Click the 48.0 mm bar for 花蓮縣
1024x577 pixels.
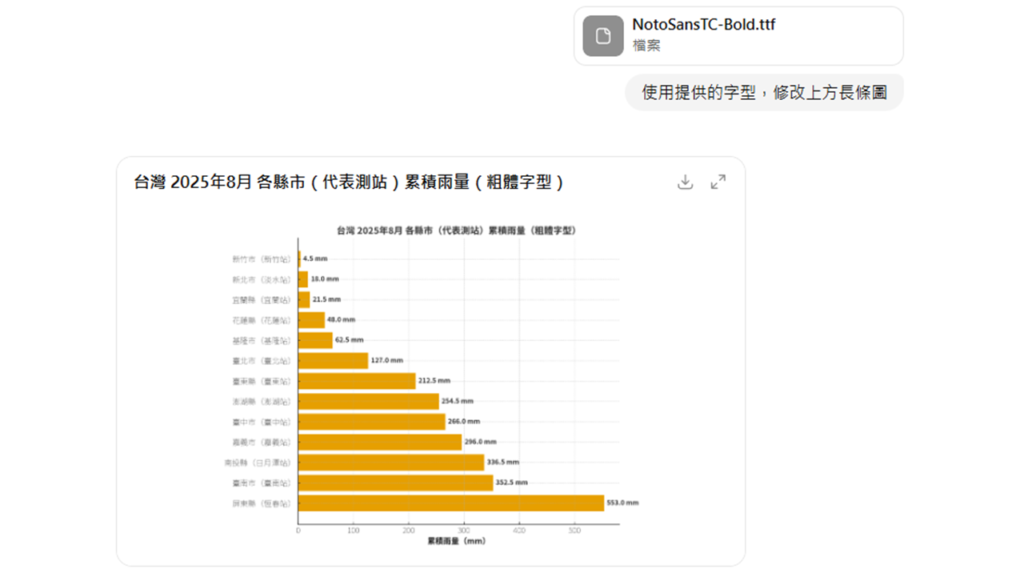coord(312,320)
